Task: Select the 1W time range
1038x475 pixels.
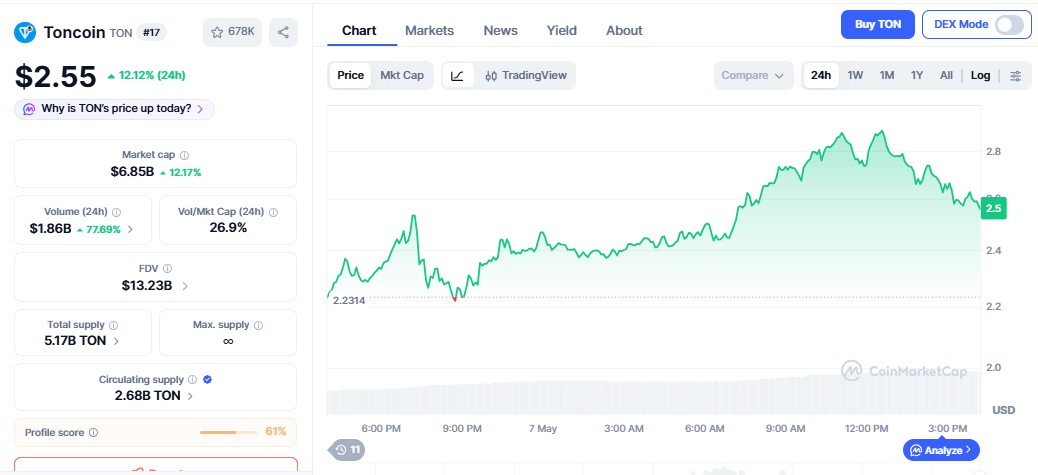Action: coord(855,75)
